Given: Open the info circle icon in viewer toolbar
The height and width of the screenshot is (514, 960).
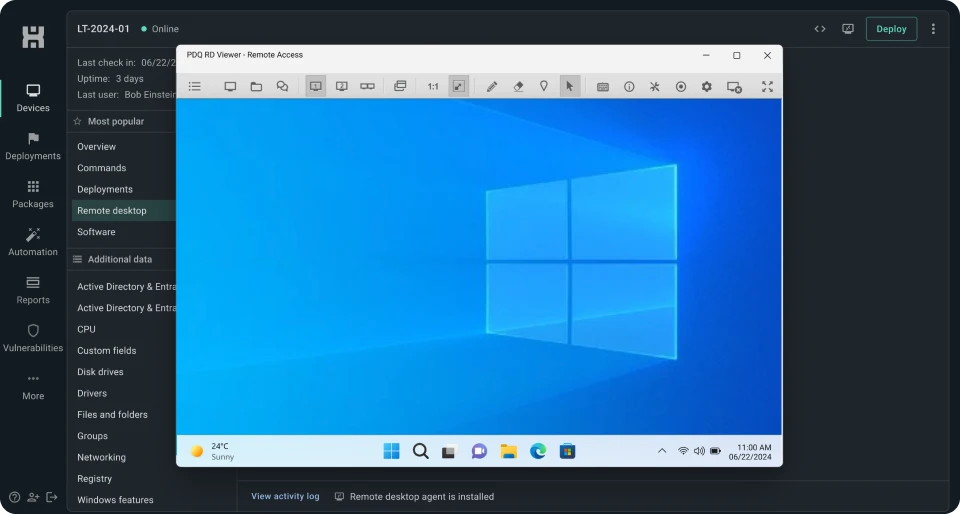Looking at the screenshot, I should pyautogui.click(x=629, y=86).
